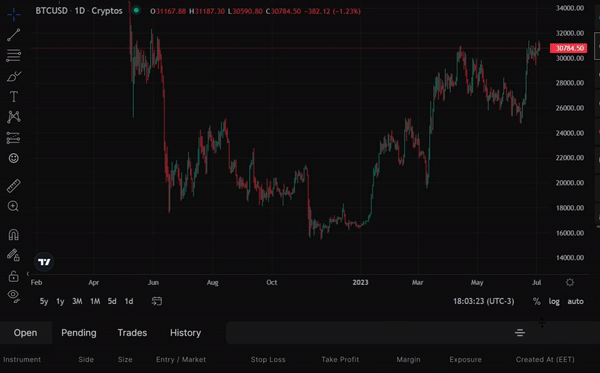This screenshot has height=373, width=600.
Task: Click the 34000.00 price axis label
Action: [x=570, y=8]
